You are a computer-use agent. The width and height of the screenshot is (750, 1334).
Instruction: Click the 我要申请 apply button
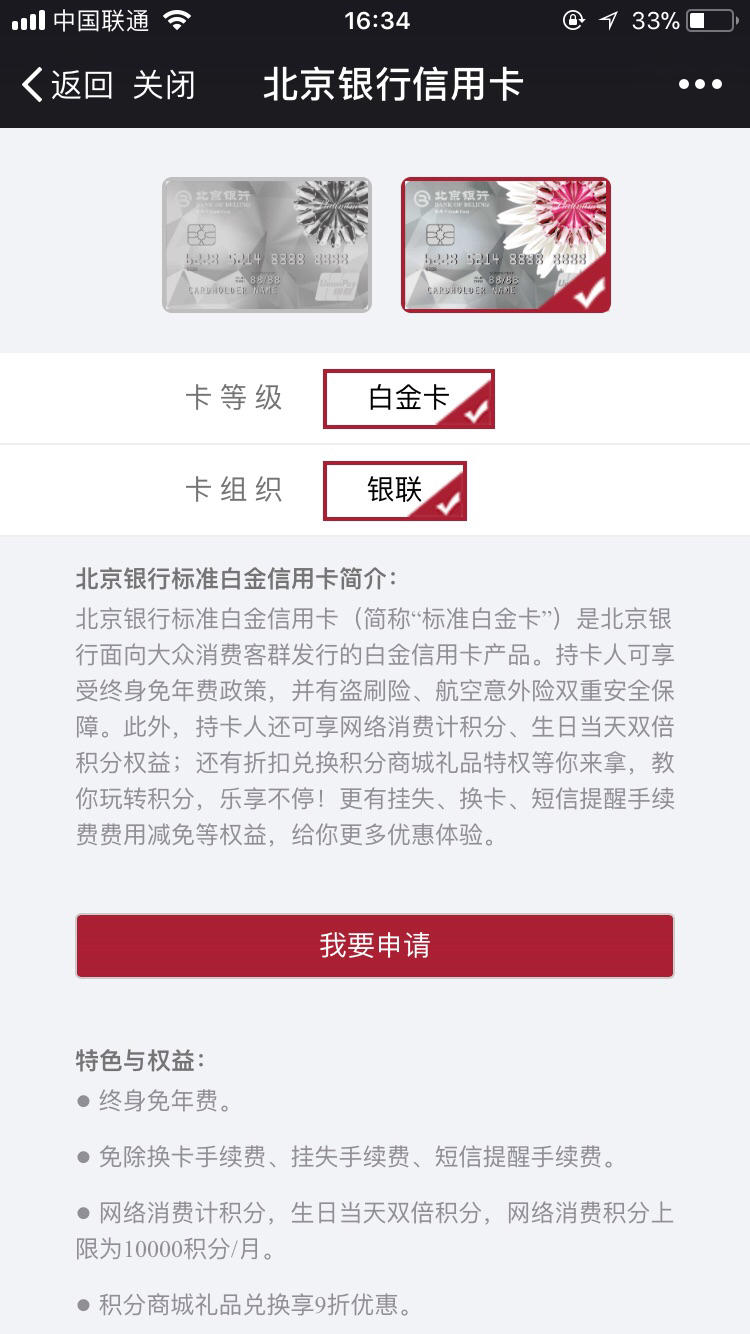(375, 945)
